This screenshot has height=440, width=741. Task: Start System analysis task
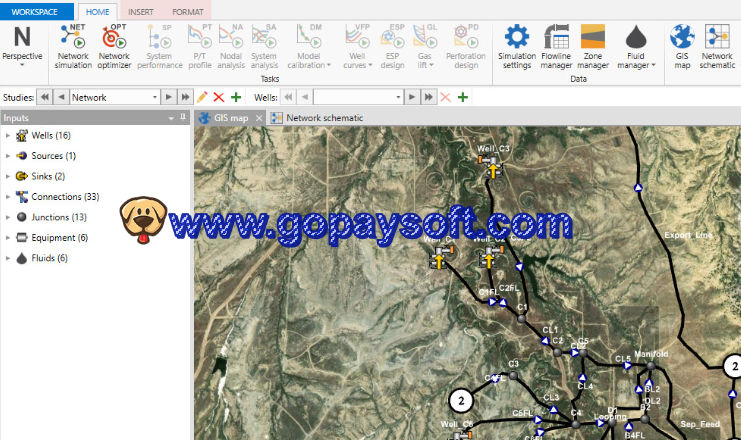264,46
